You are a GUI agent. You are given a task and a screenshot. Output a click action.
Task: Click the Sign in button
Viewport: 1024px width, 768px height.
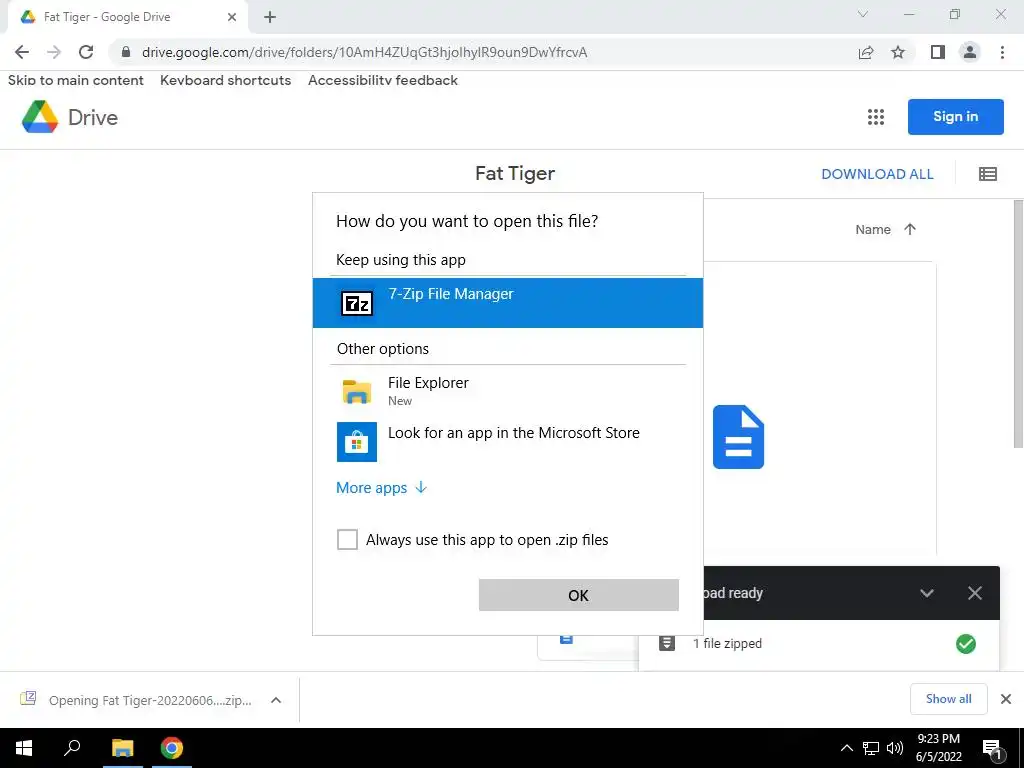click(x=955, y=117)
